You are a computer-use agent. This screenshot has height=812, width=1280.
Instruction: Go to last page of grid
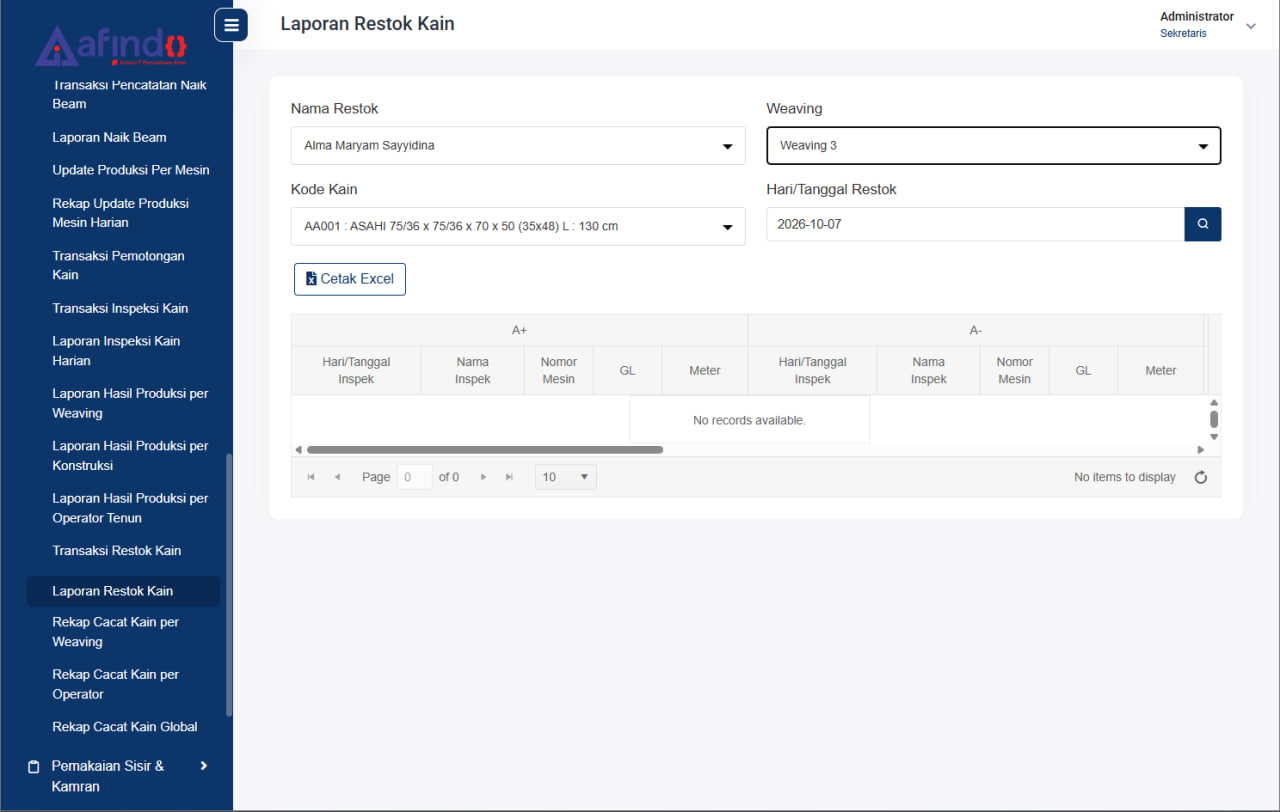tap(509, 477)
